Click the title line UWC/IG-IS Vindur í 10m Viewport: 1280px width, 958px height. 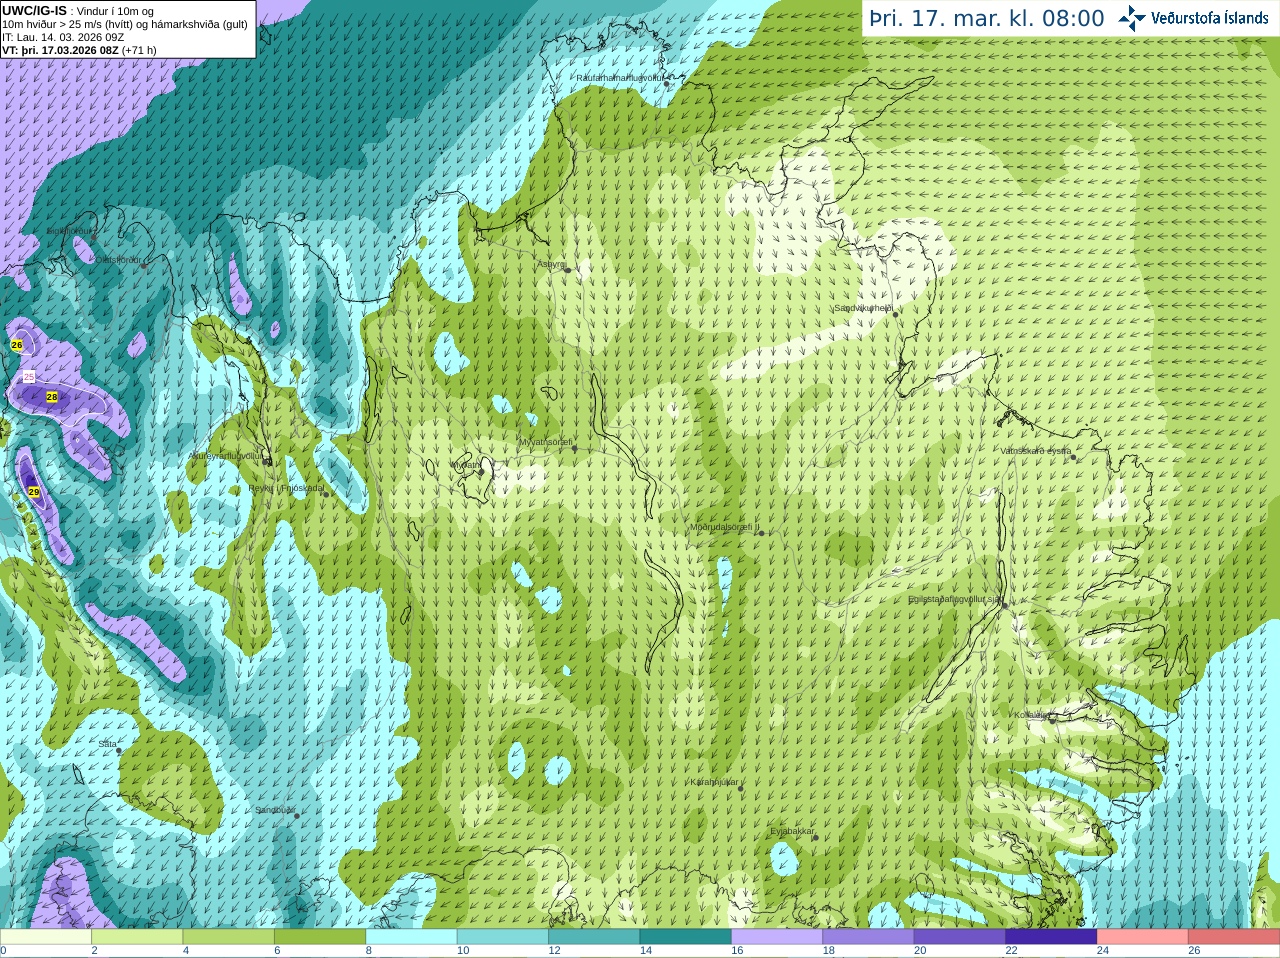78,11
